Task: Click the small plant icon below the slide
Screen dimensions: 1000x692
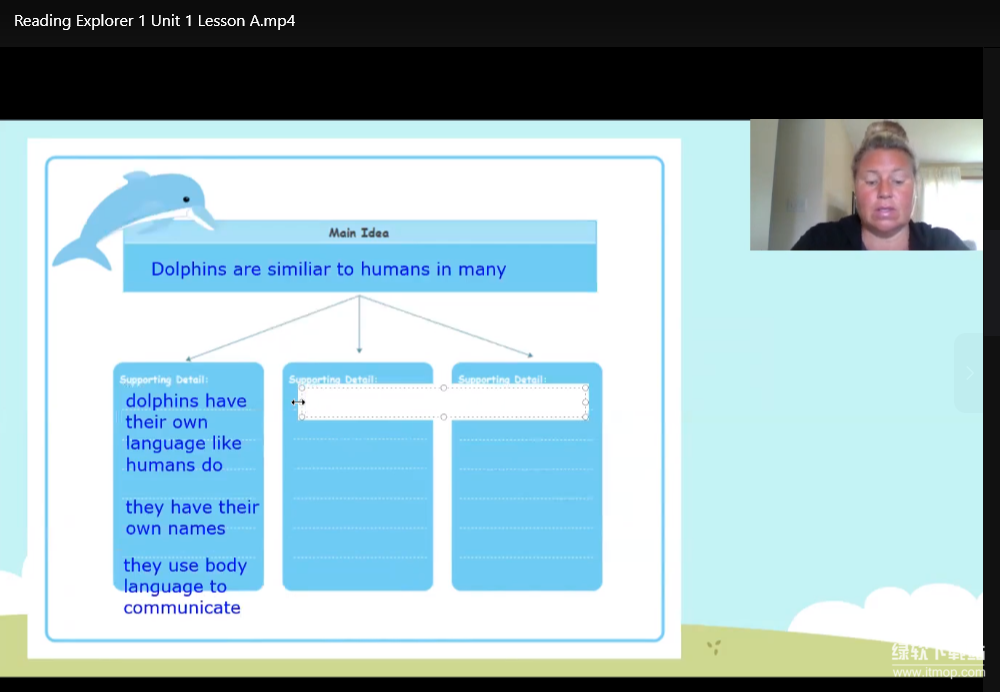Action: point(714,647)
